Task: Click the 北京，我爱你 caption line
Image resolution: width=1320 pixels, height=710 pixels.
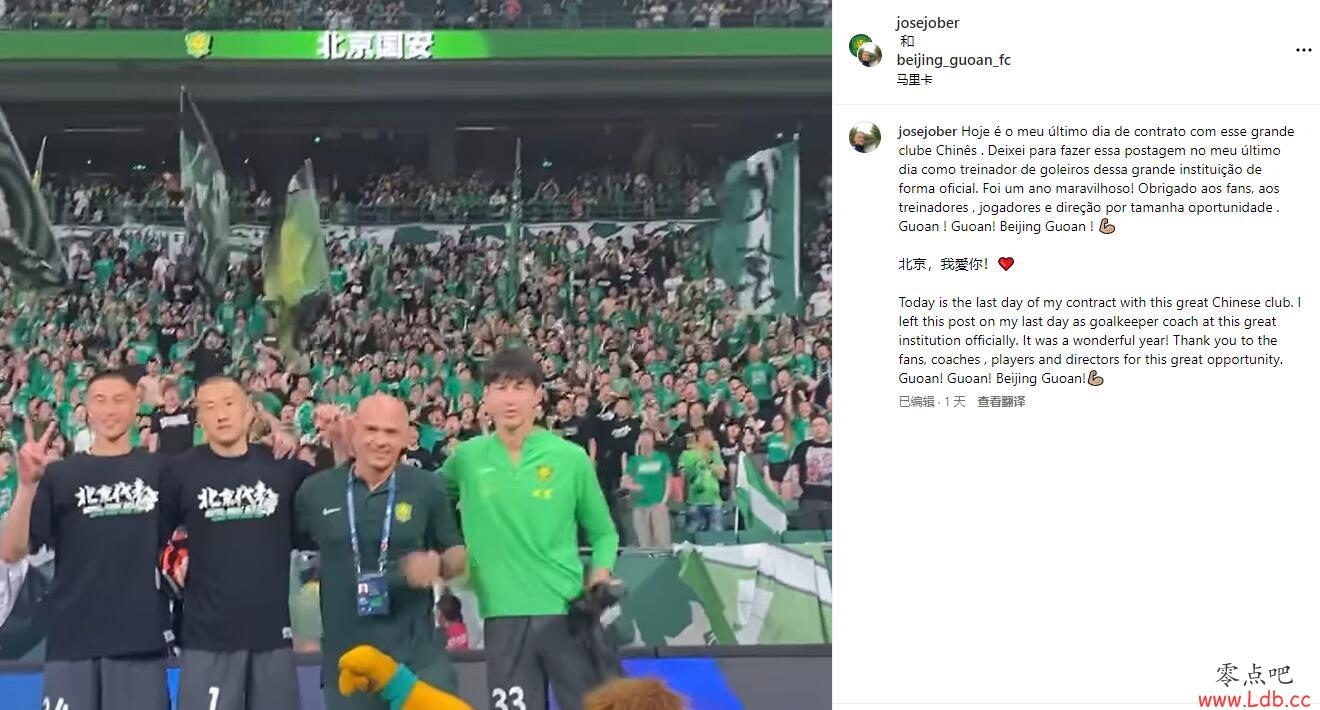Action: point(944,264)
